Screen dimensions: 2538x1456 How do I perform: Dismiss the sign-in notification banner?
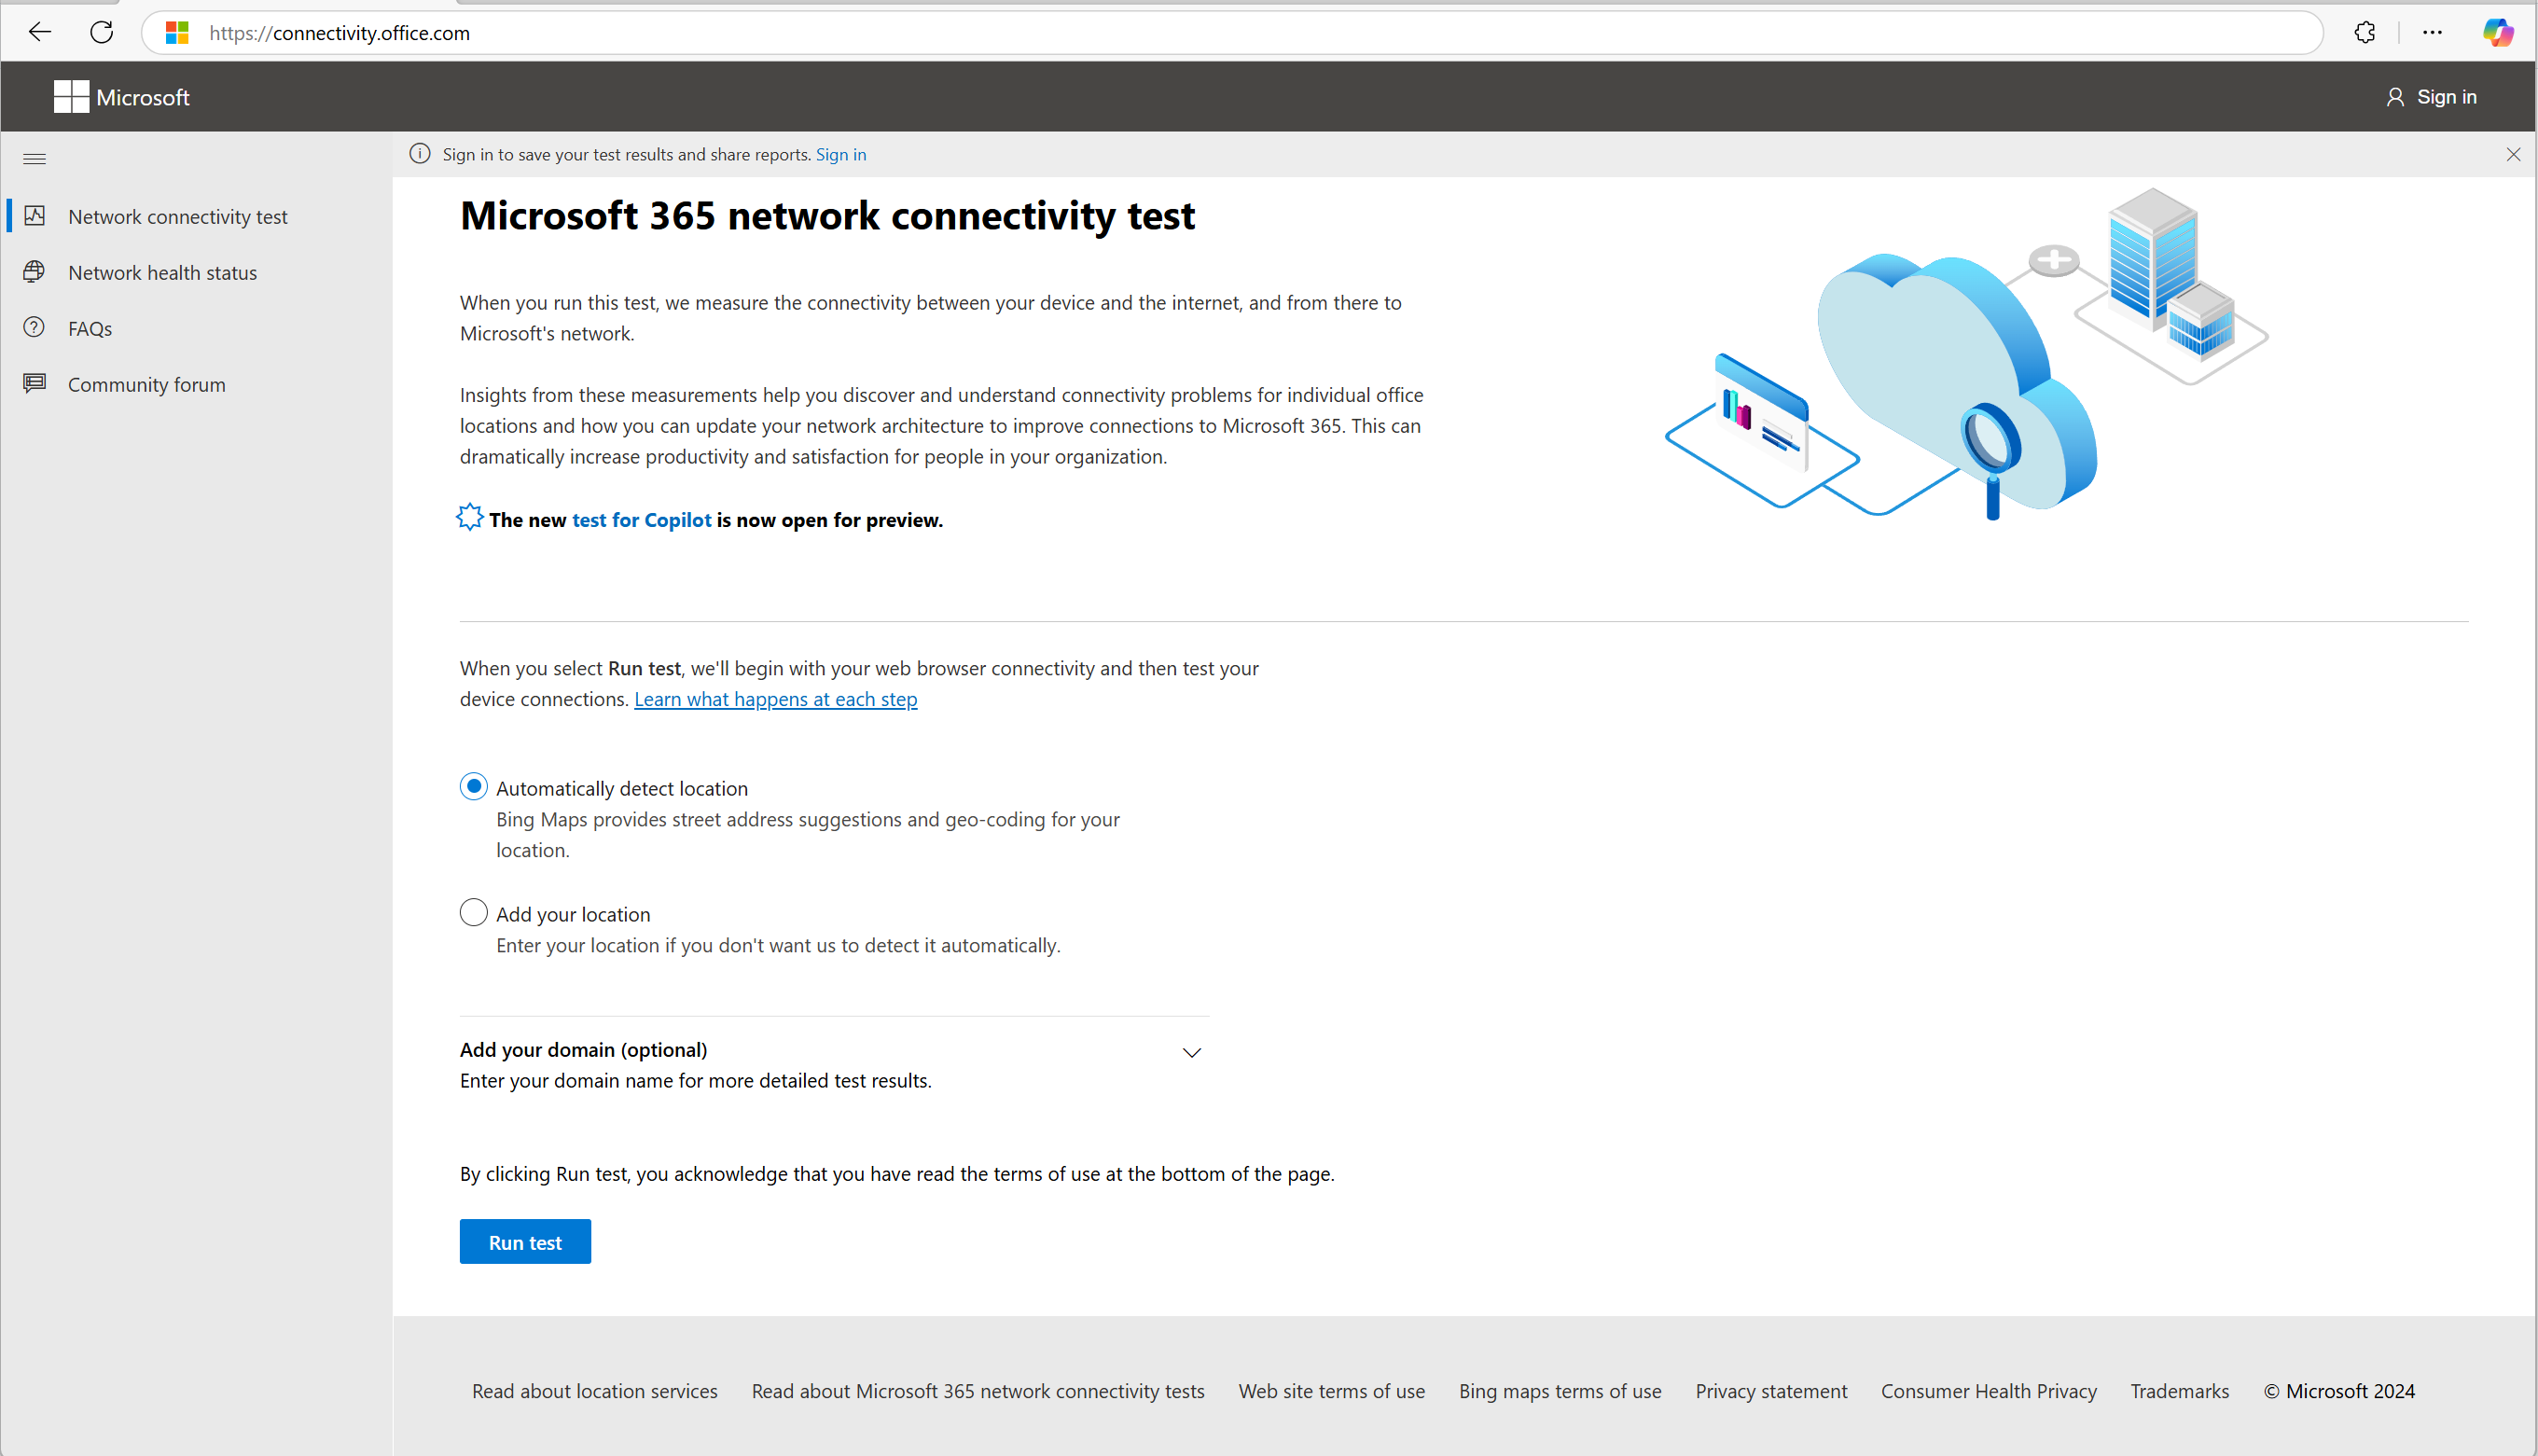[x=2514, y=154]
